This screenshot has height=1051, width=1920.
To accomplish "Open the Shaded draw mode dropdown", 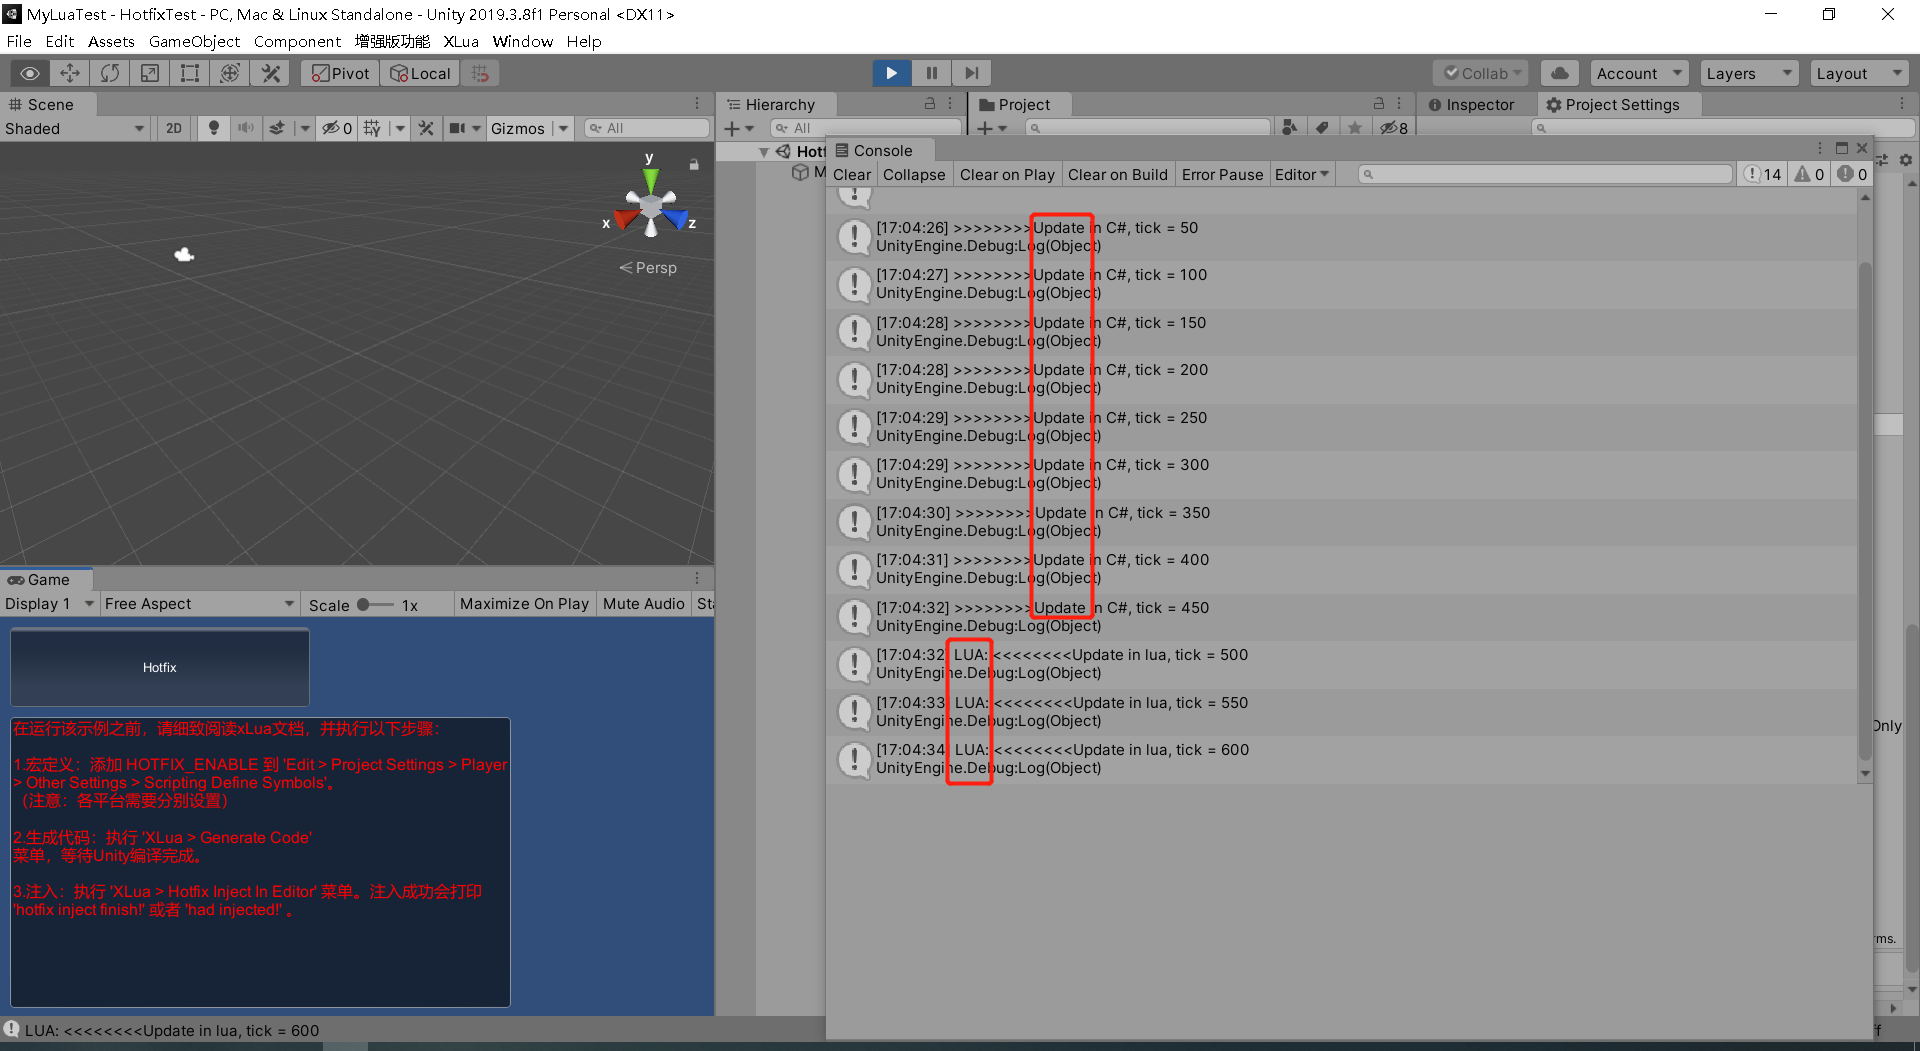I will [x=75, y=128].
